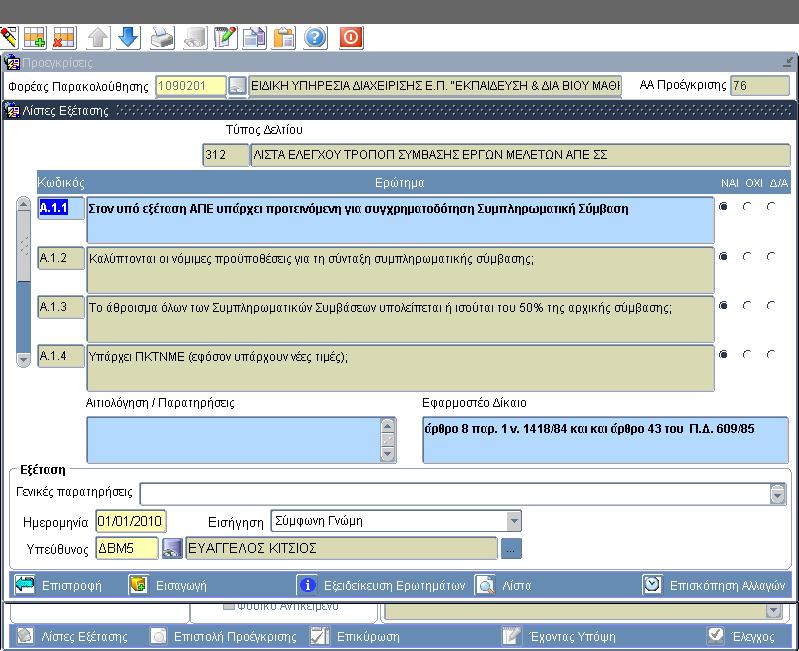Click the Έλεγχος label
The image size is (799, 651).
tap(752, 636)
